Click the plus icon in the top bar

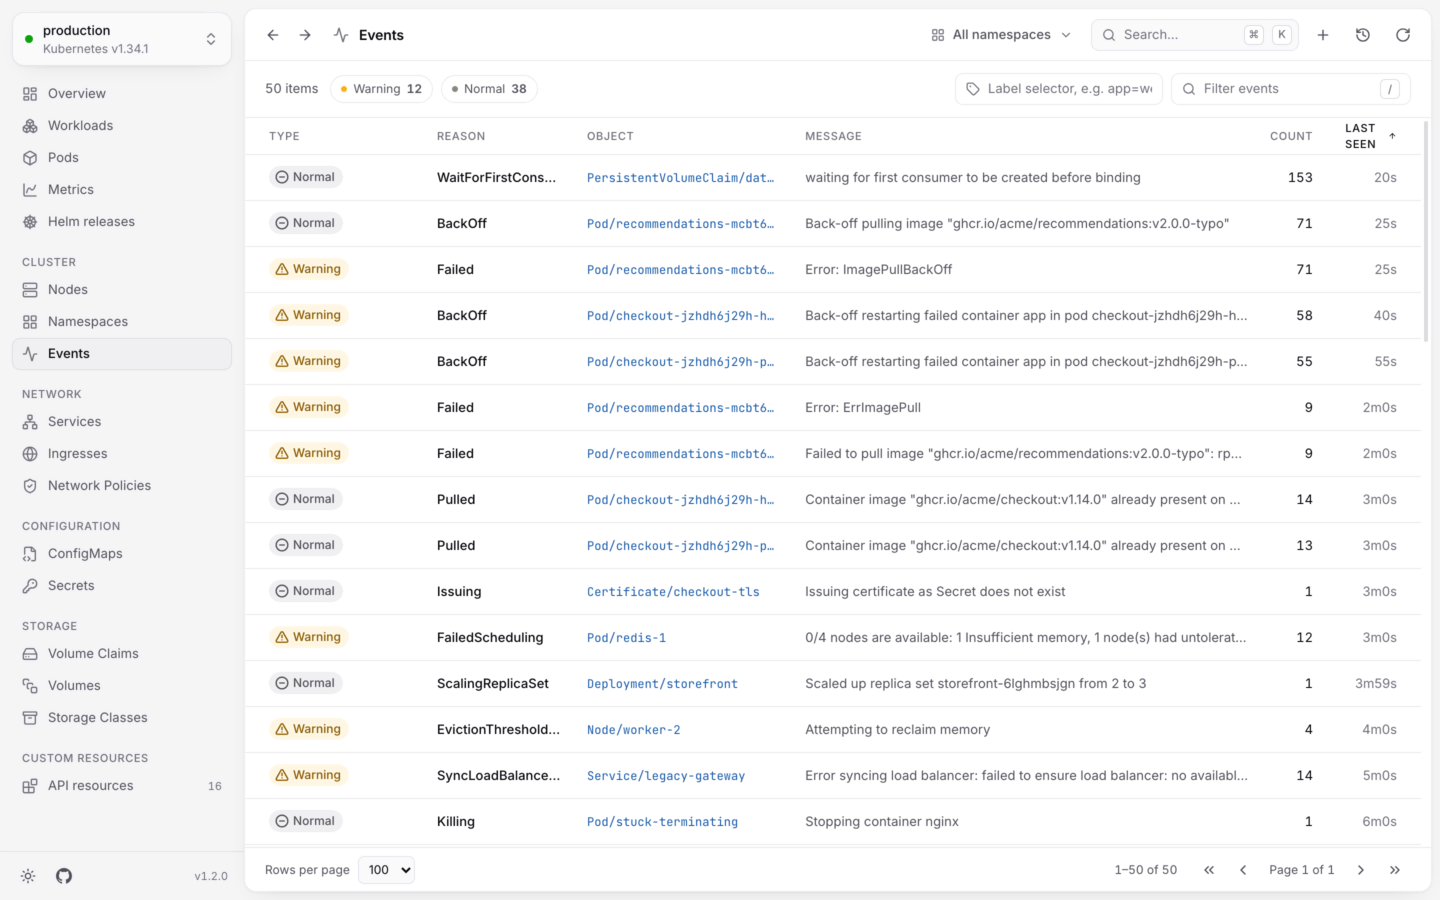pyautogui.click(x=1323, y=35)
